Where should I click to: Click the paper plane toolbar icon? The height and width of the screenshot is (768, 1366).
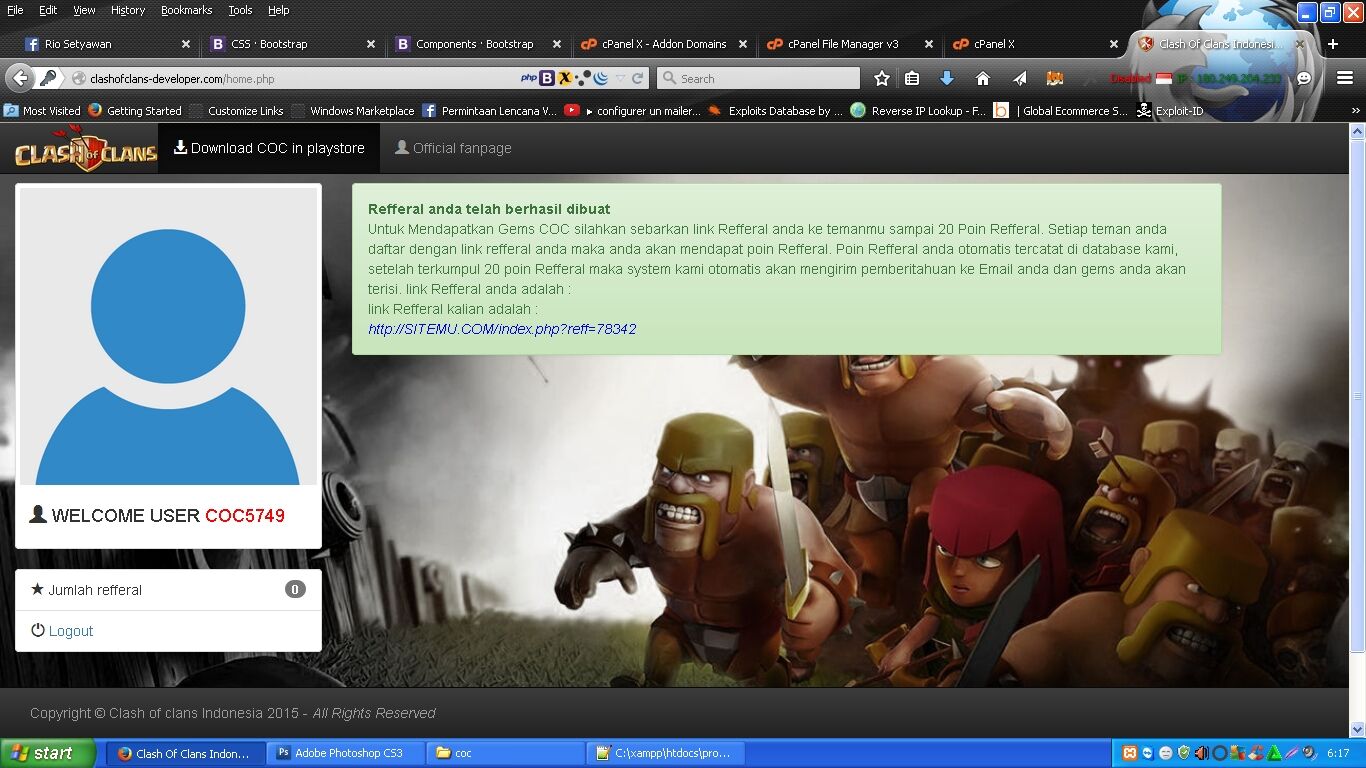click(x=1019, y=78)
